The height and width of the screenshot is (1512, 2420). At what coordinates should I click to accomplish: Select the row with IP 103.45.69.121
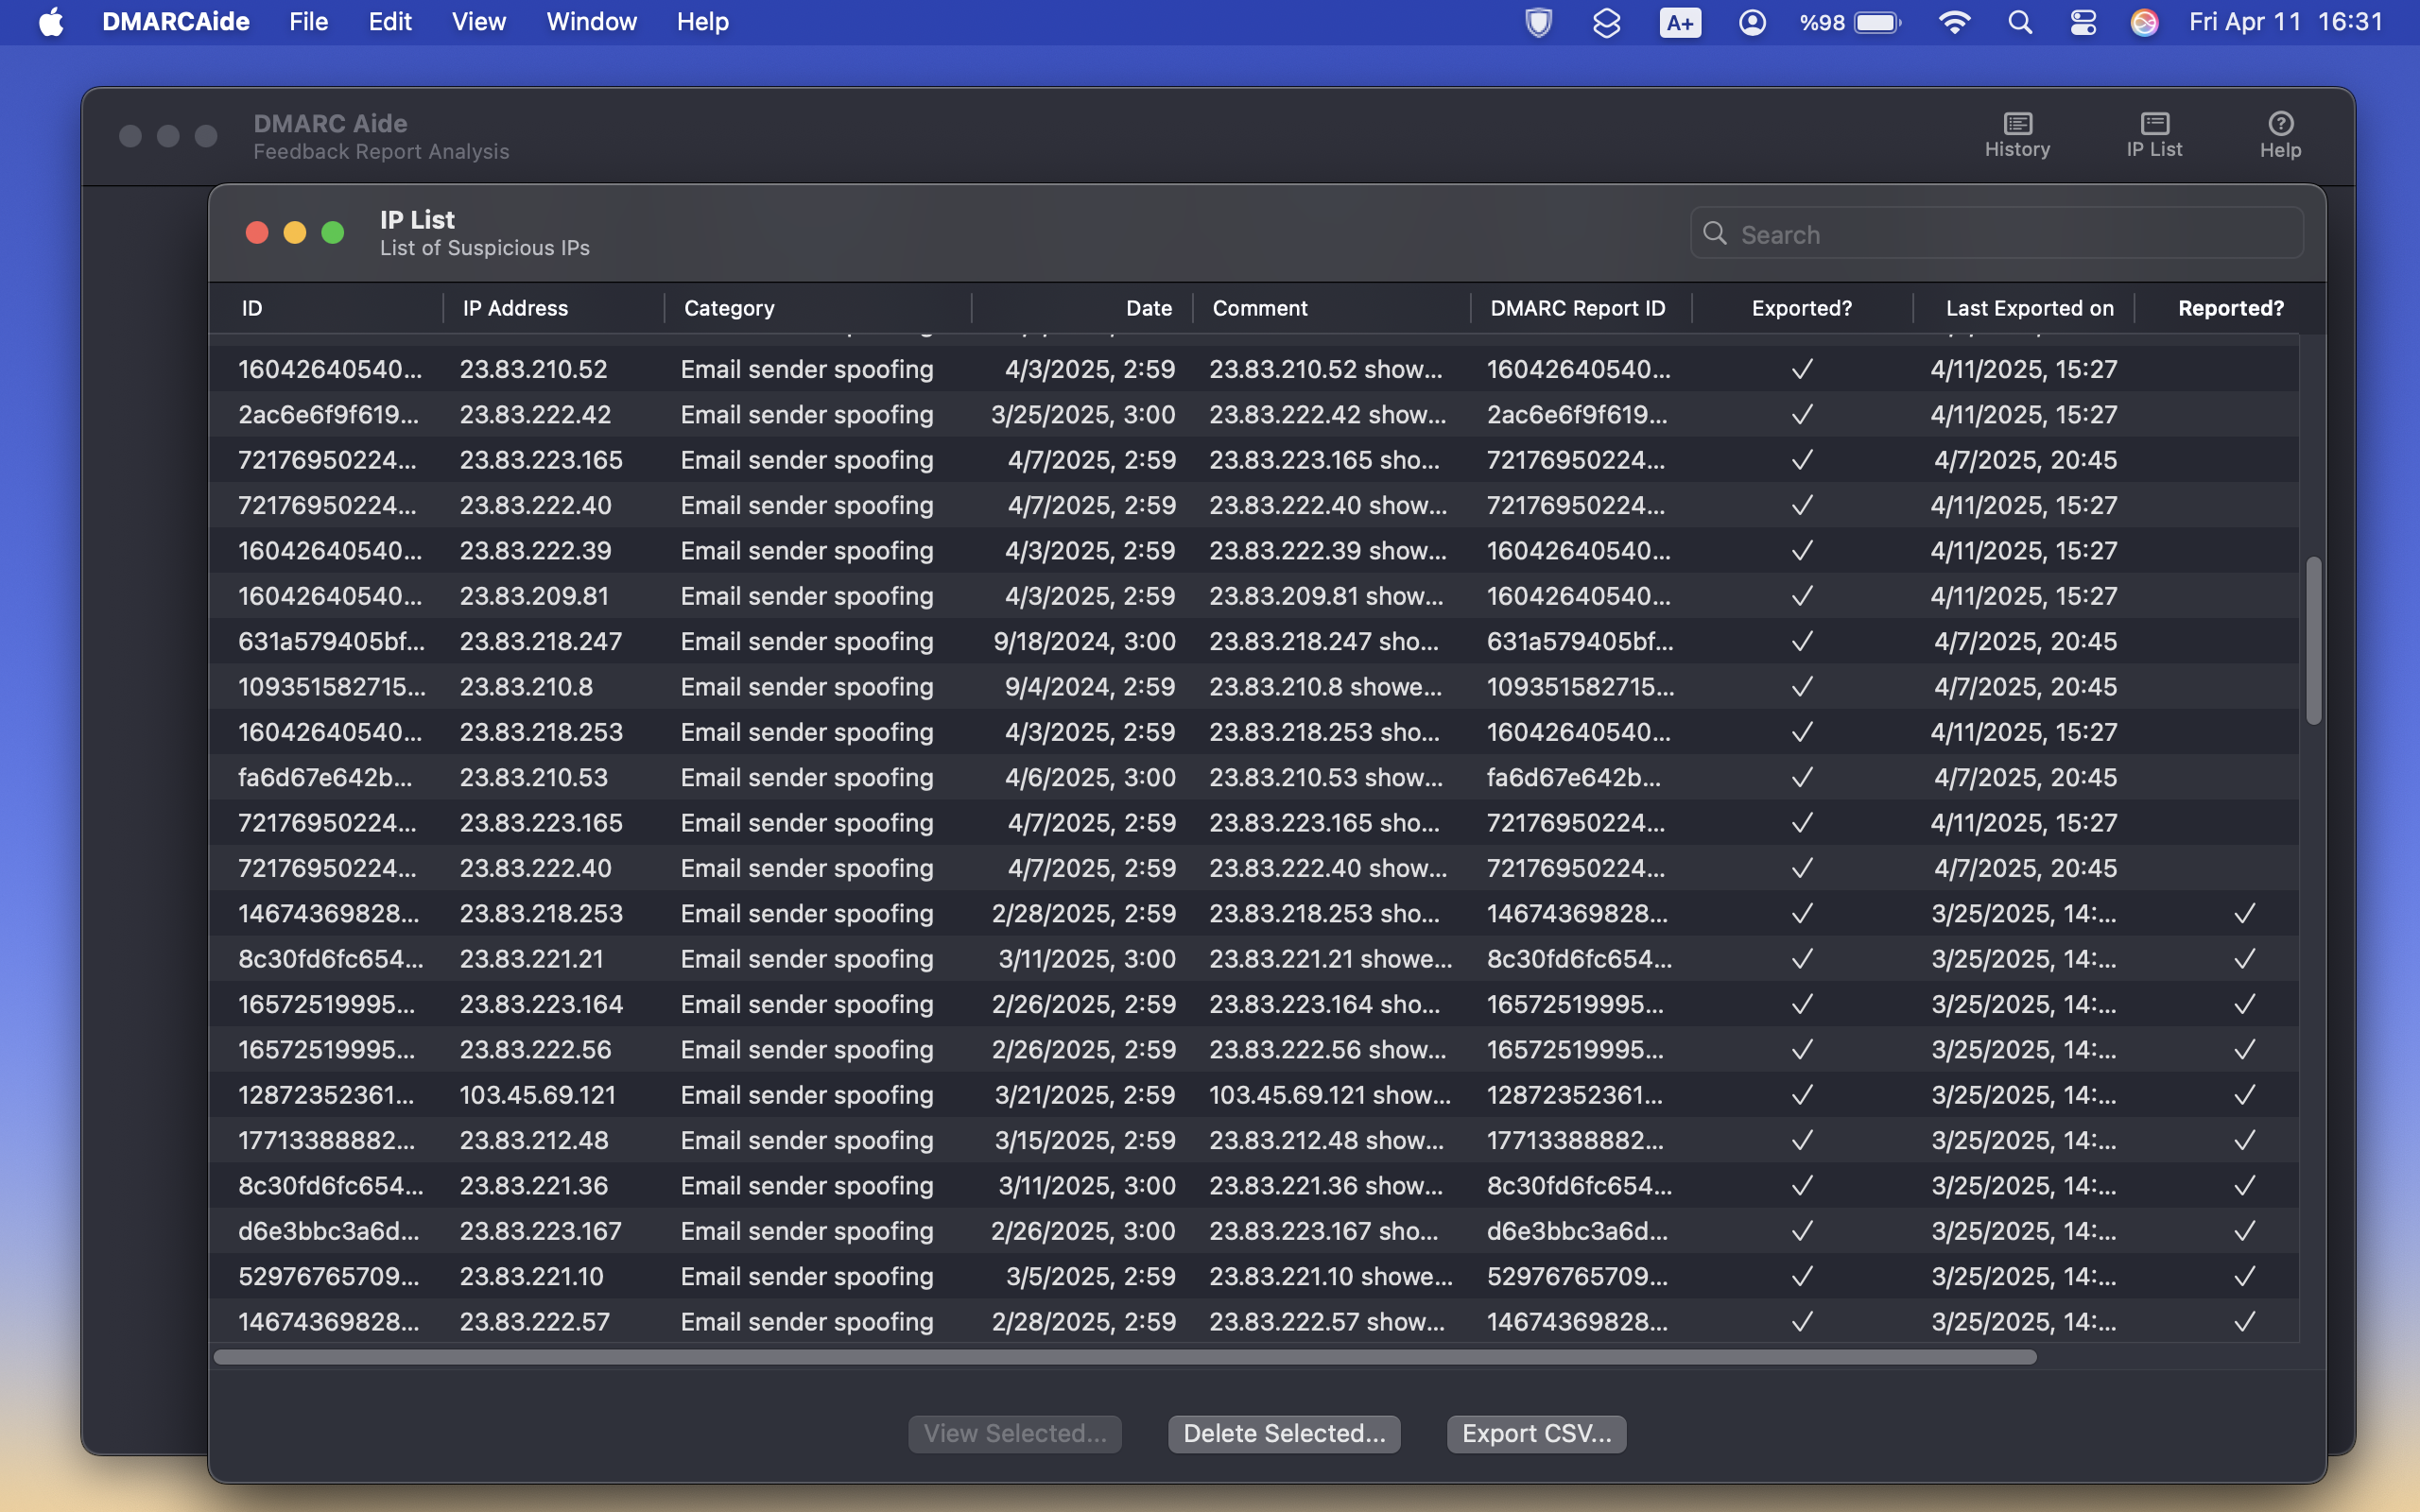click(x=1254, y=1095)
